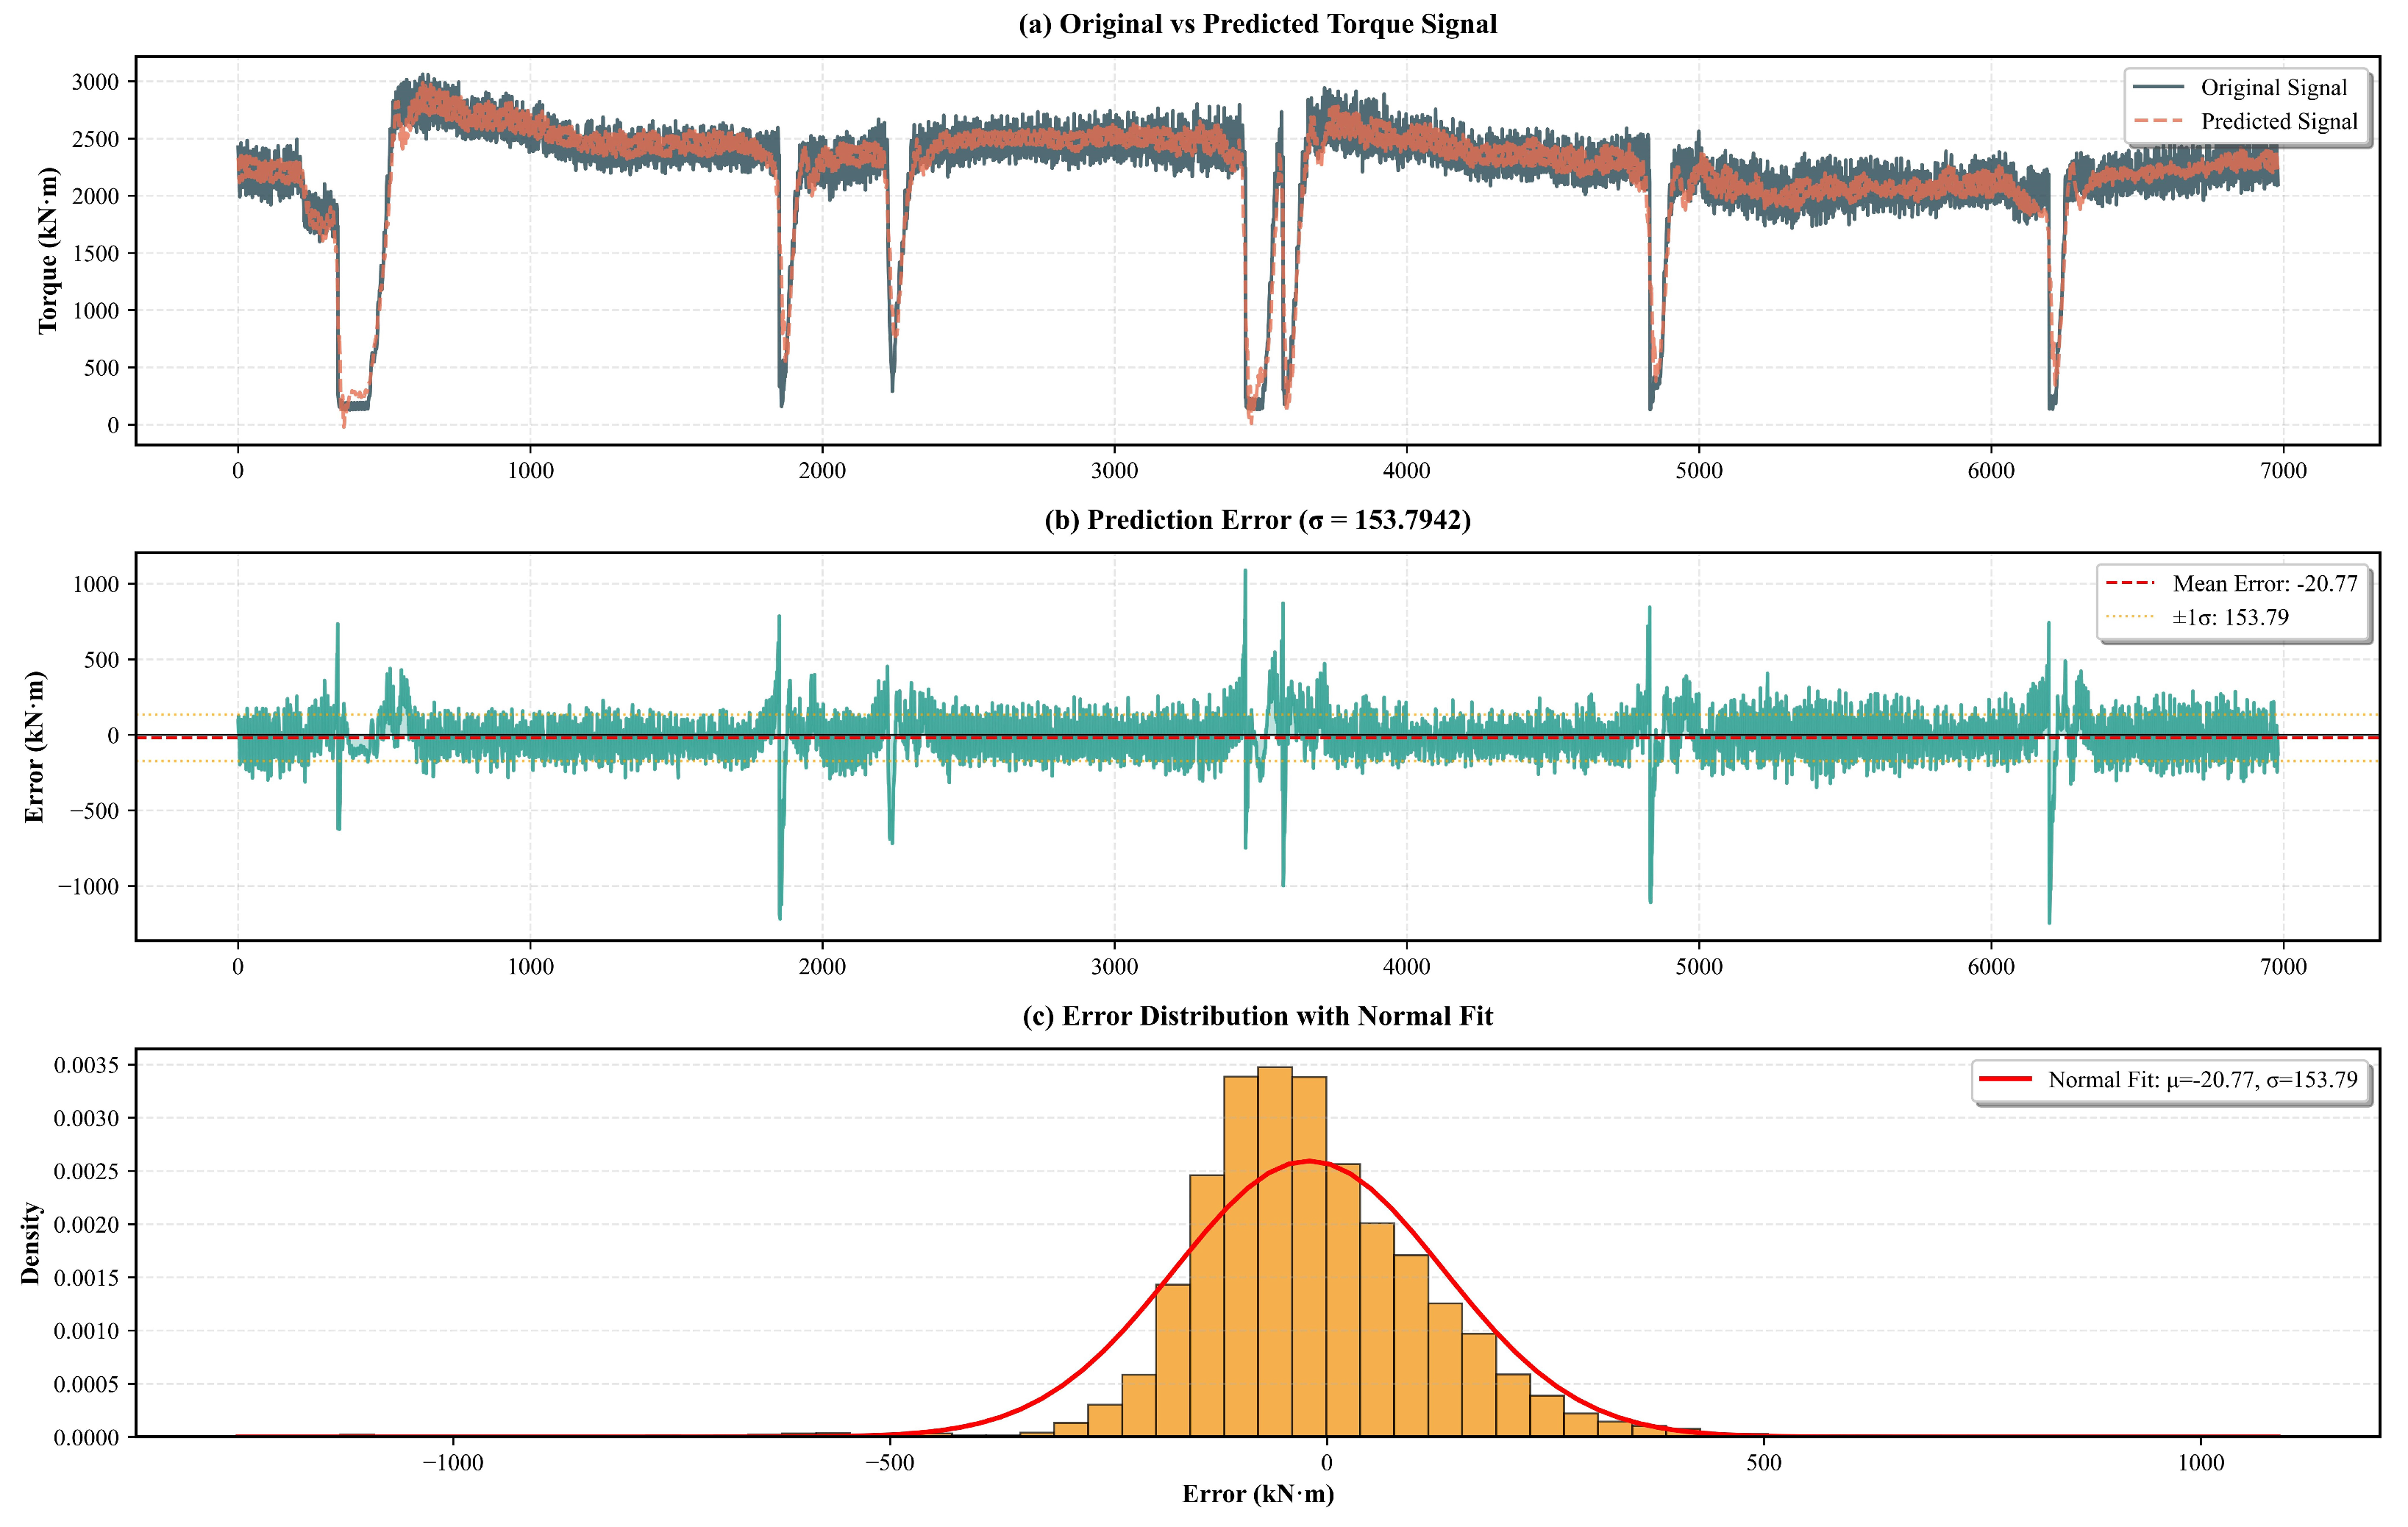
Task: Click 'Original Signal' legend entry
Action: pyautogui.click(x=2240, y=87)
